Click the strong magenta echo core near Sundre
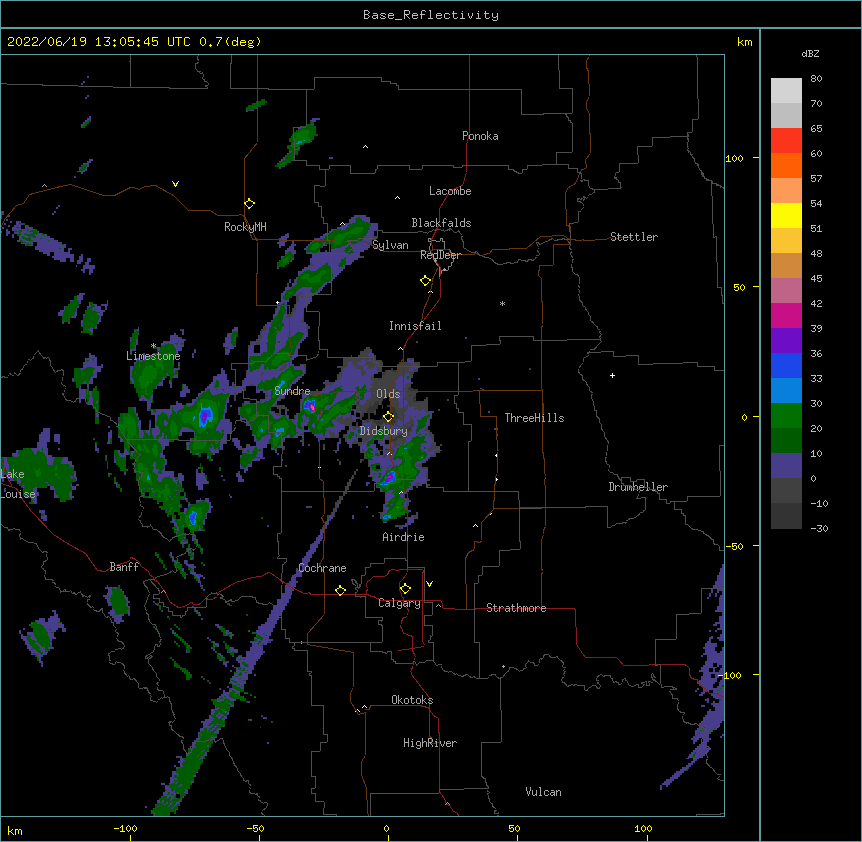Screen dimensions: 862x842 pyautogui.click(x=310, y=406)
